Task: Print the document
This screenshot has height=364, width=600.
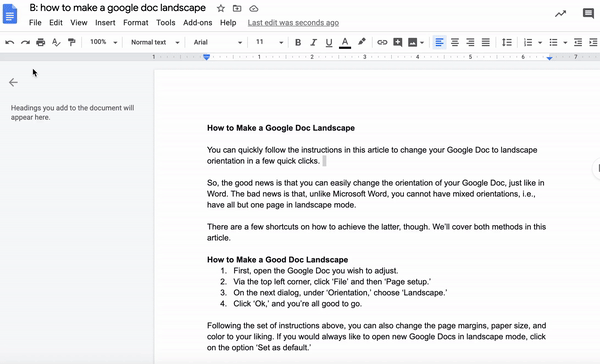Action: pos(41,42)
